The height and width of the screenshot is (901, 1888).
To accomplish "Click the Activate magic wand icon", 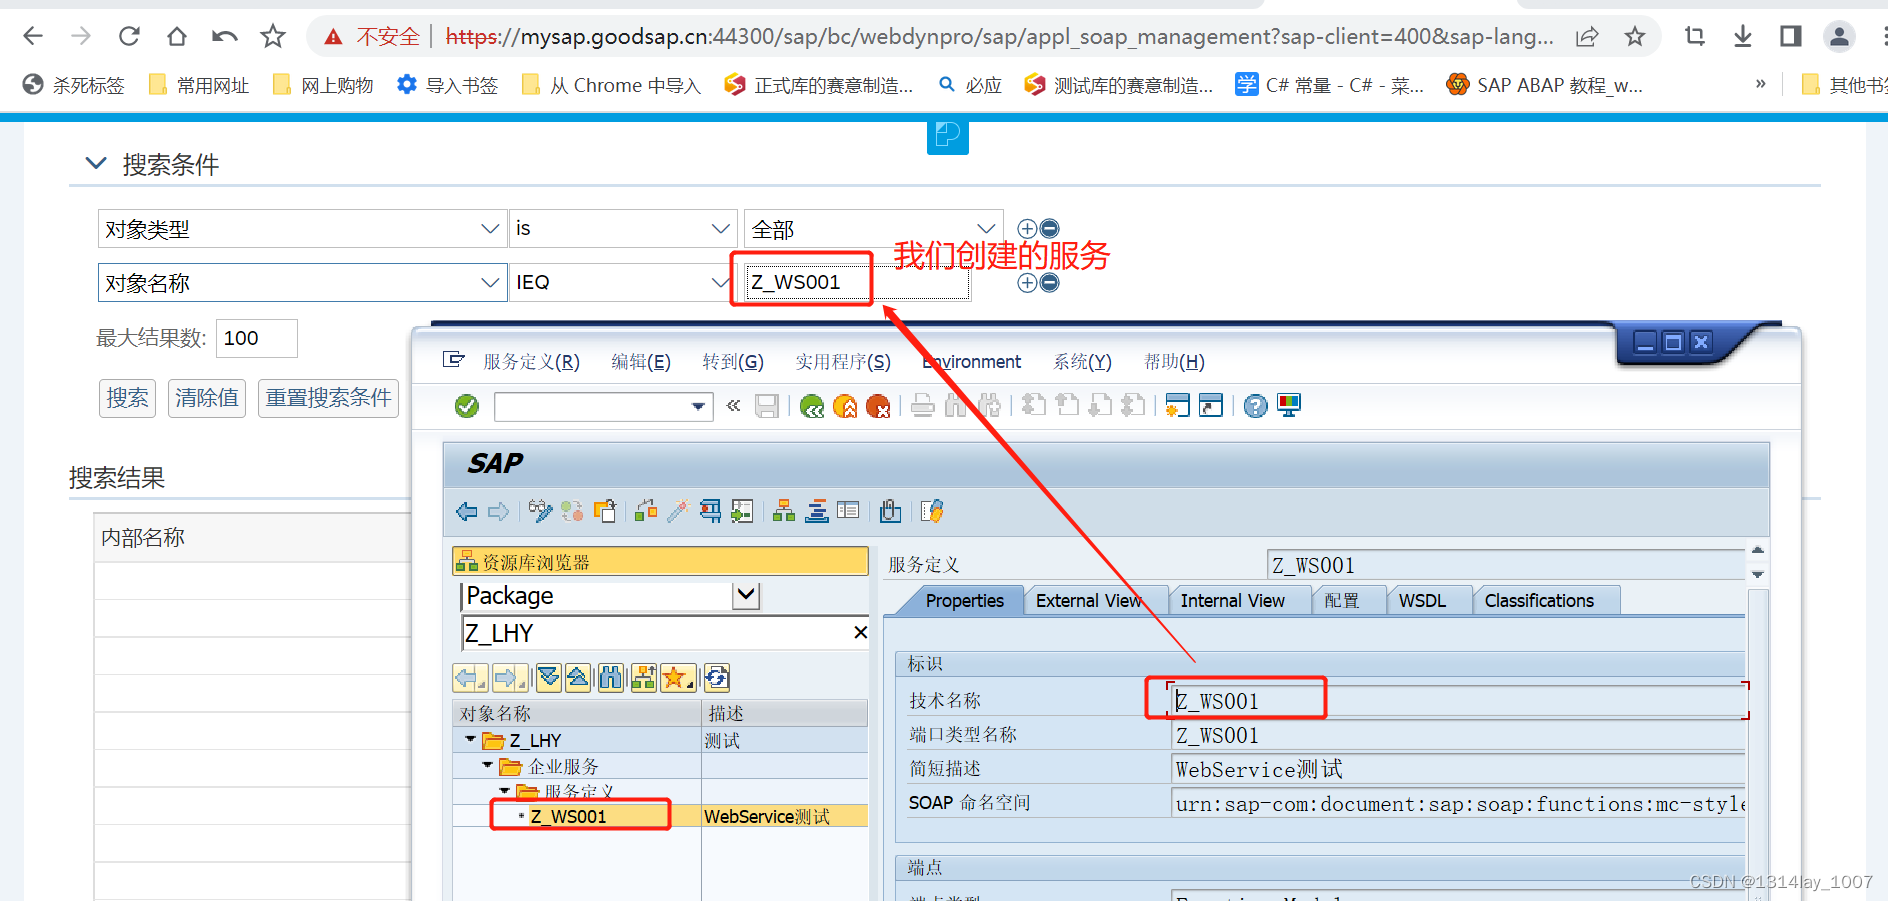I will coord(678,512).
